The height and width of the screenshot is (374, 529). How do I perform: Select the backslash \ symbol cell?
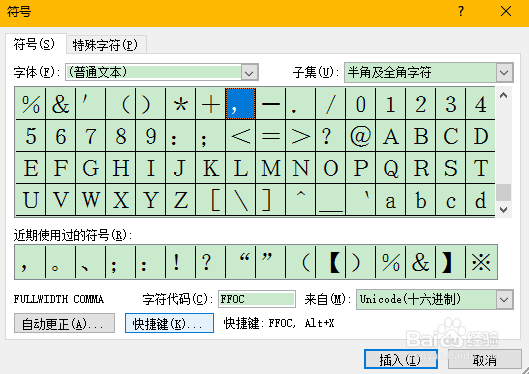[240, 200]
